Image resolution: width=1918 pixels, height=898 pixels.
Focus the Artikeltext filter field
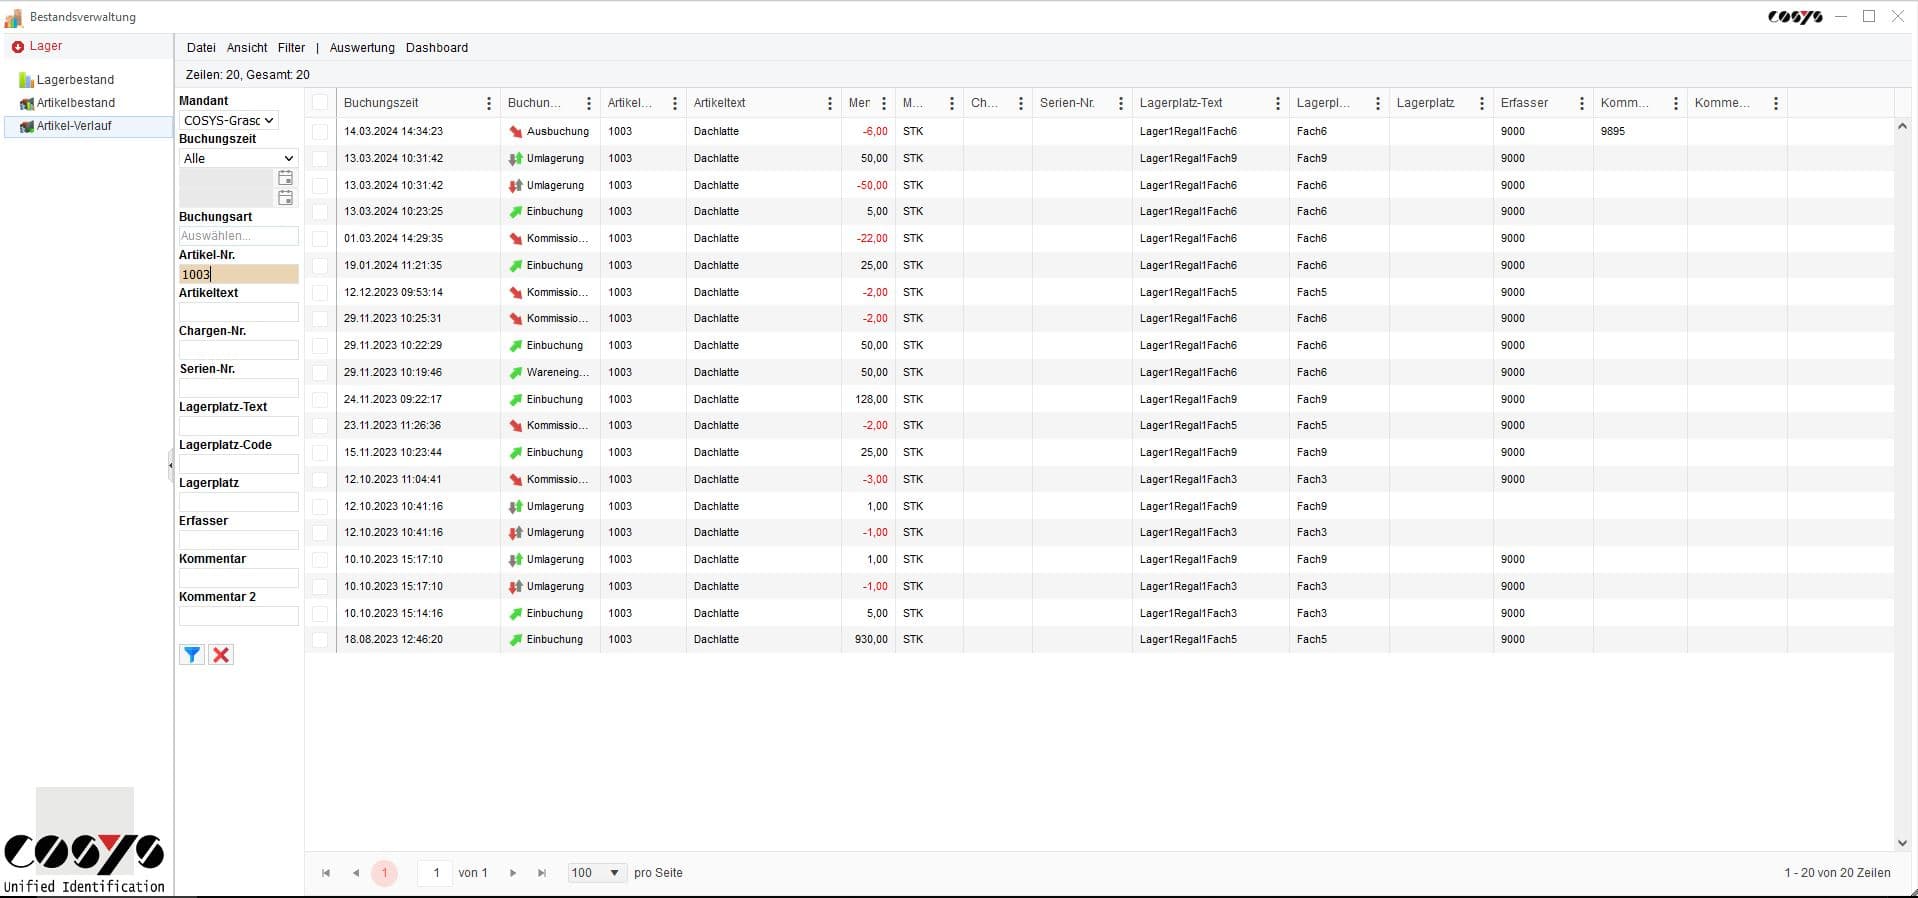click(x=238, y=312)
